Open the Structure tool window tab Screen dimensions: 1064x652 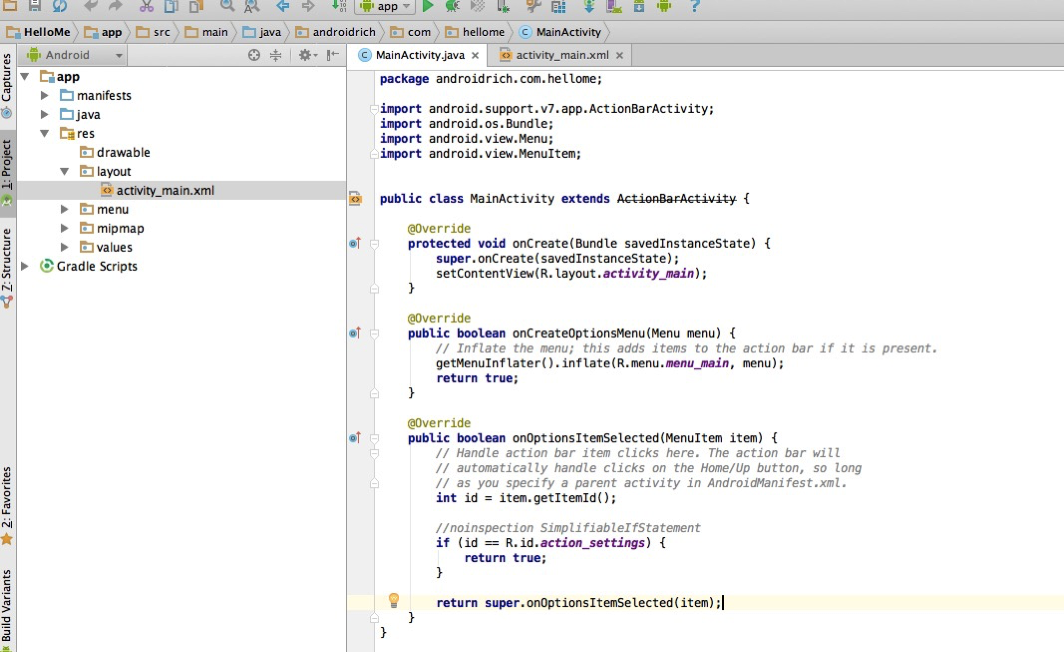(7, 262)
